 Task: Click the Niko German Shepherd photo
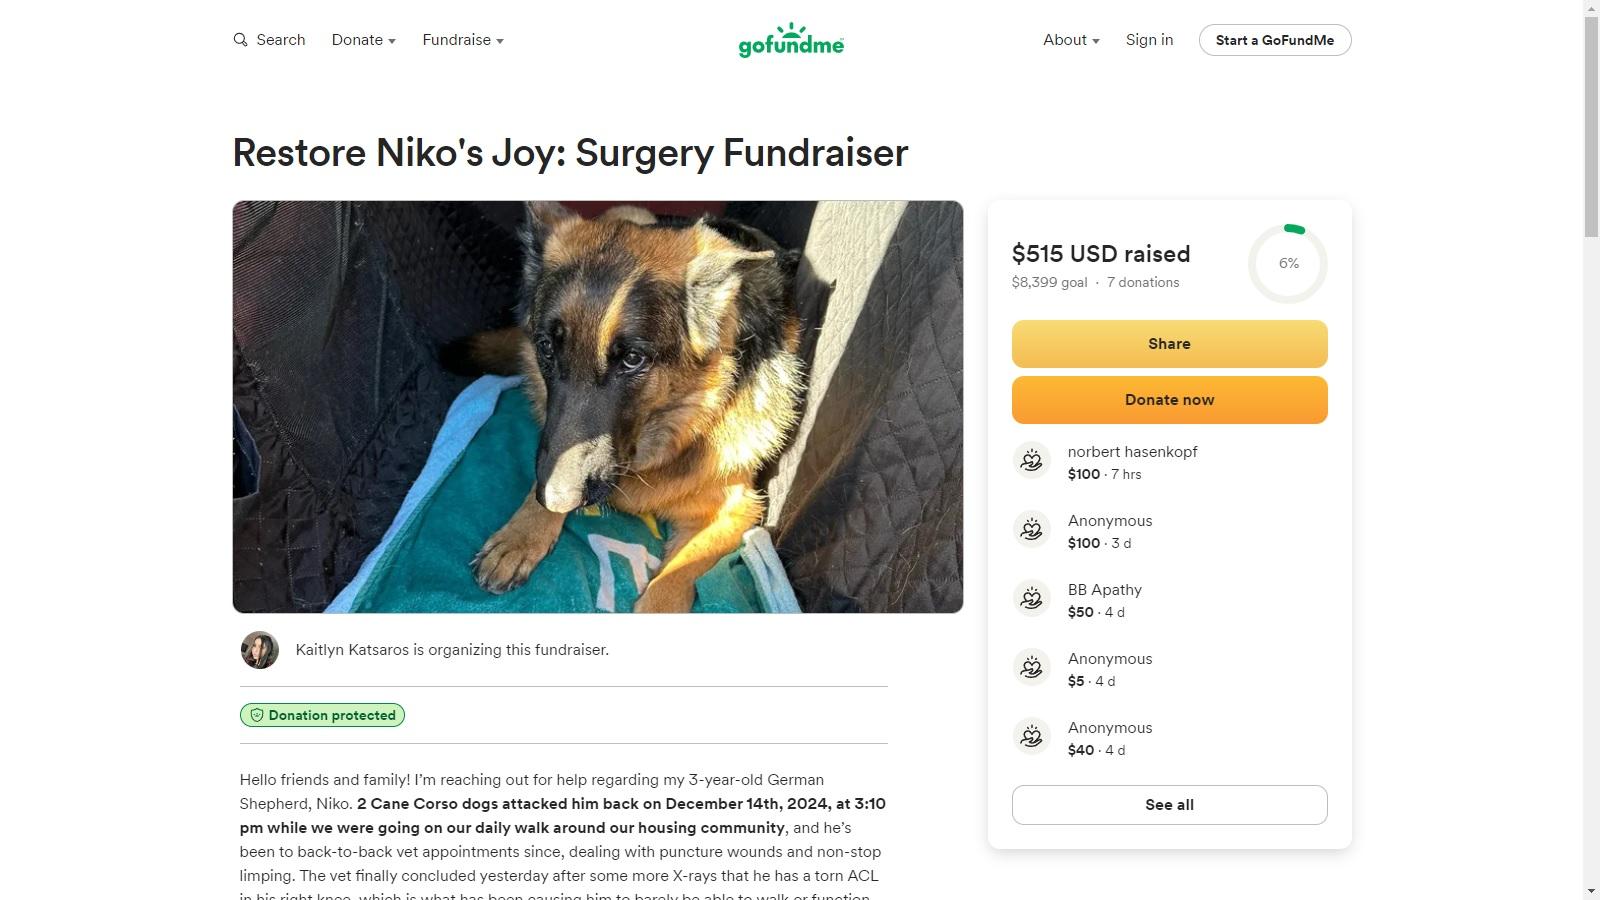tap(598, 407)
